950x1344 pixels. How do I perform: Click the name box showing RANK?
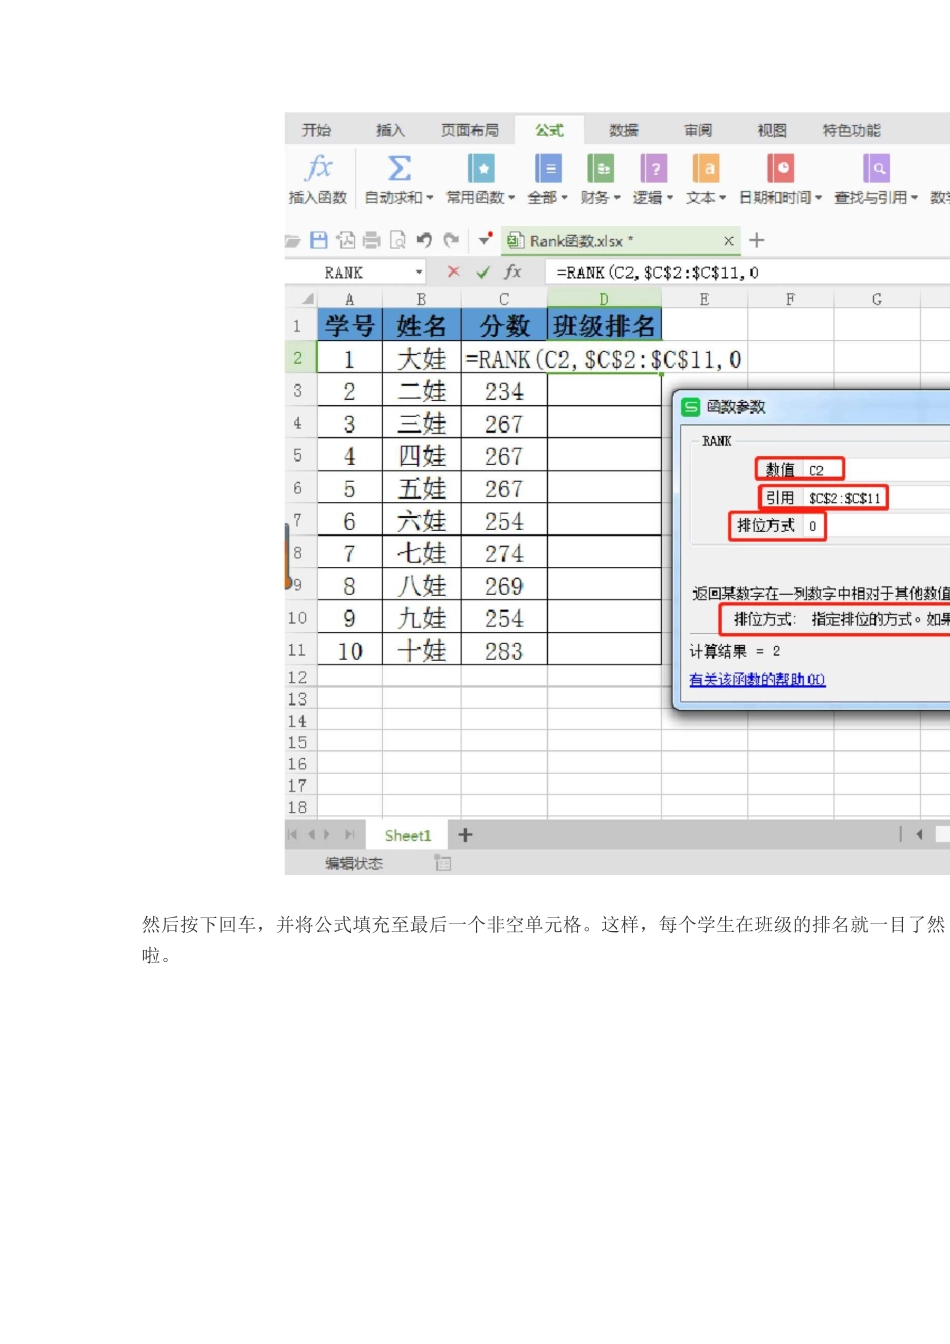350,272
